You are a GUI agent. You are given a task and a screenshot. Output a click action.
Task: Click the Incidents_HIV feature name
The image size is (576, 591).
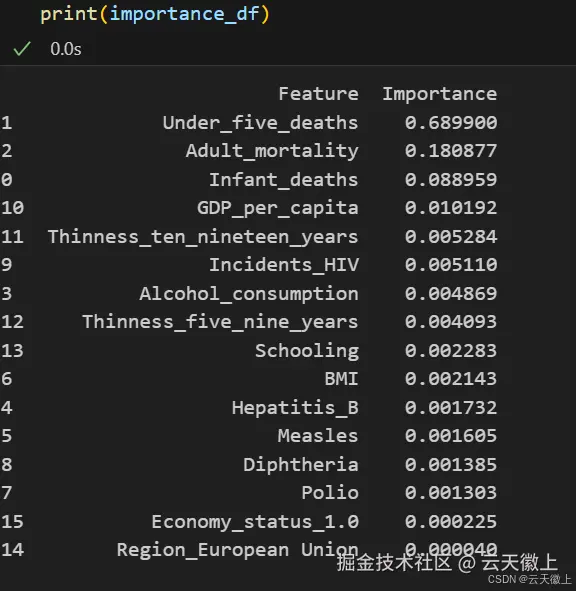[x=284, y=265]
